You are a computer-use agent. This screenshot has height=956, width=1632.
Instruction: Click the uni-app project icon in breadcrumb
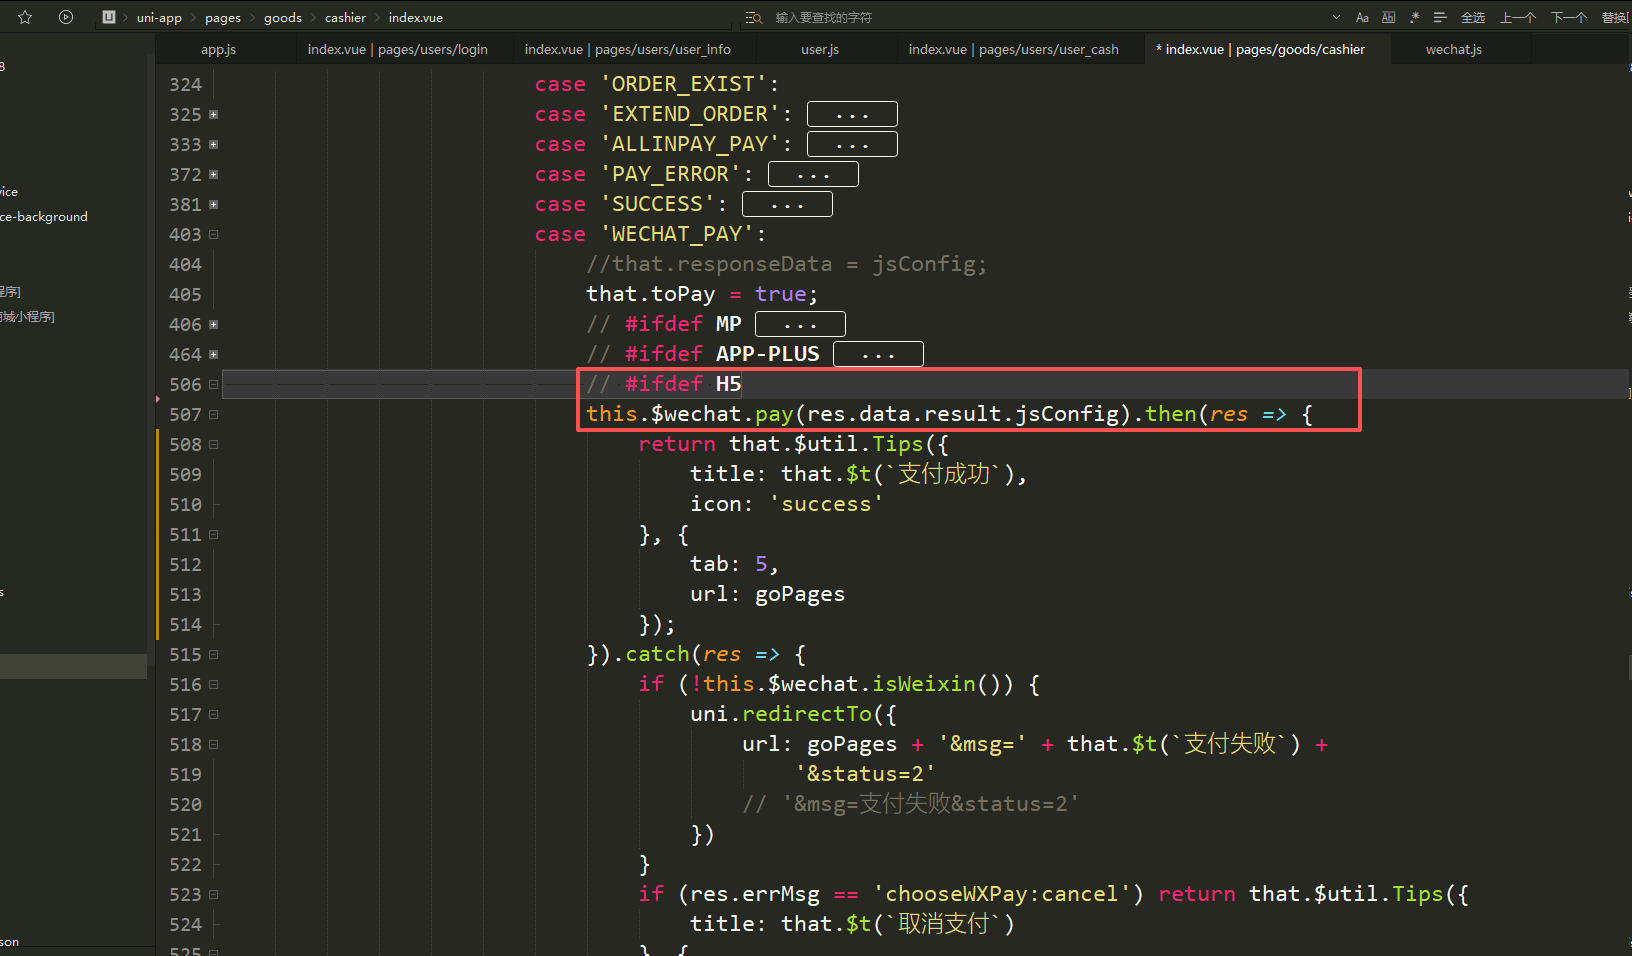pos(109,17)
